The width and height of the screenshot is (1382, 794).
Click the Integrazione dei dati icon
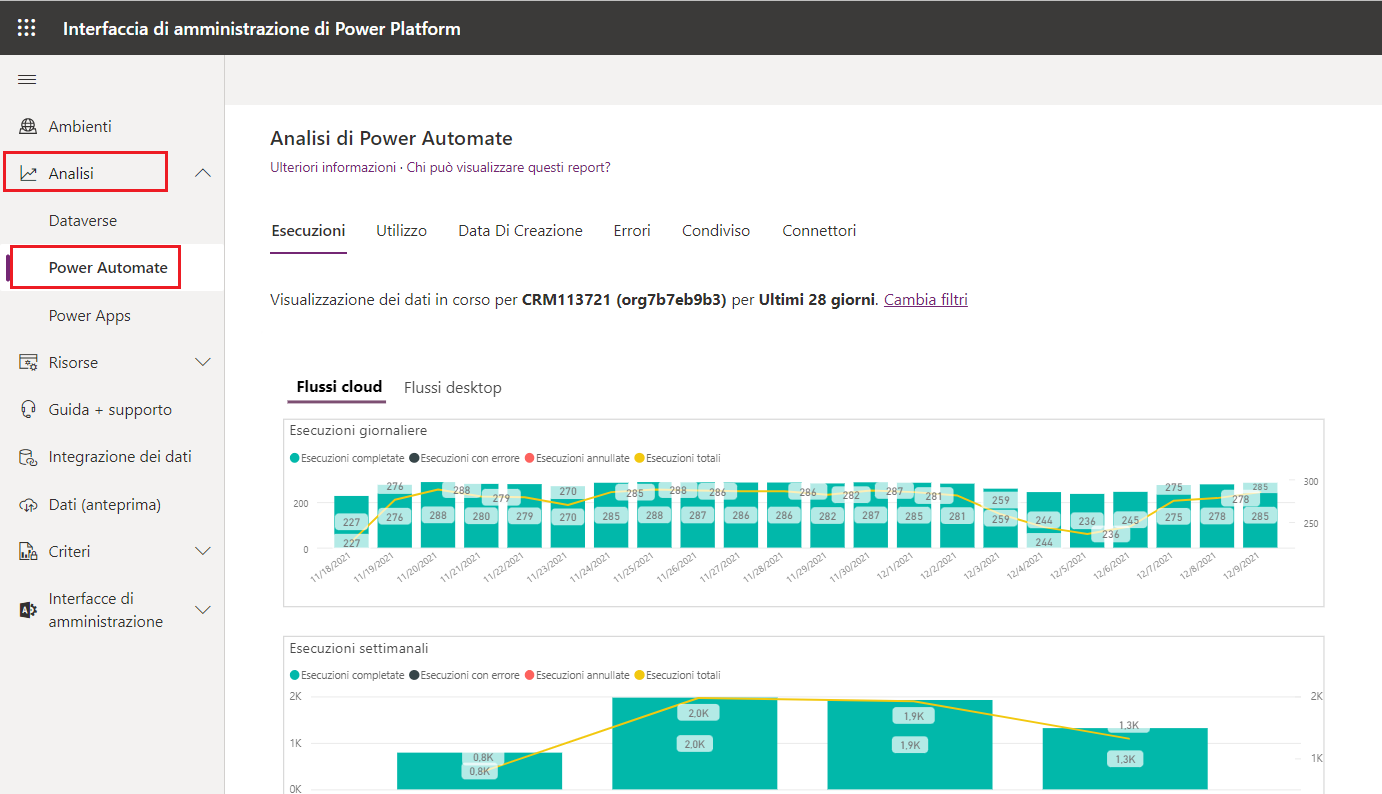pos(28,457)
